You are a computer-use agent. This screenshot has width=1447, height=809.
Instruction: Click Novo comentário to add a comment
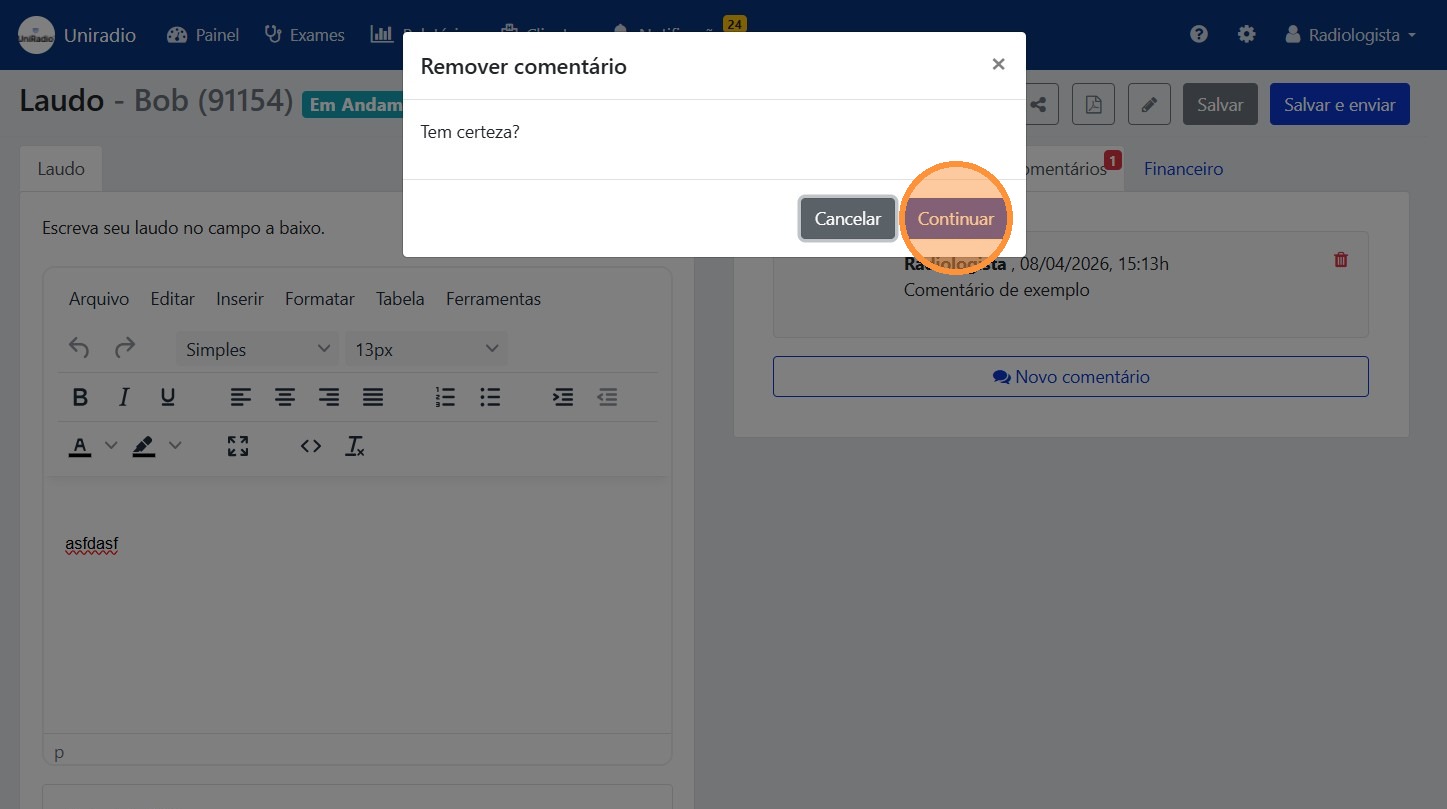pos(1070,376)
